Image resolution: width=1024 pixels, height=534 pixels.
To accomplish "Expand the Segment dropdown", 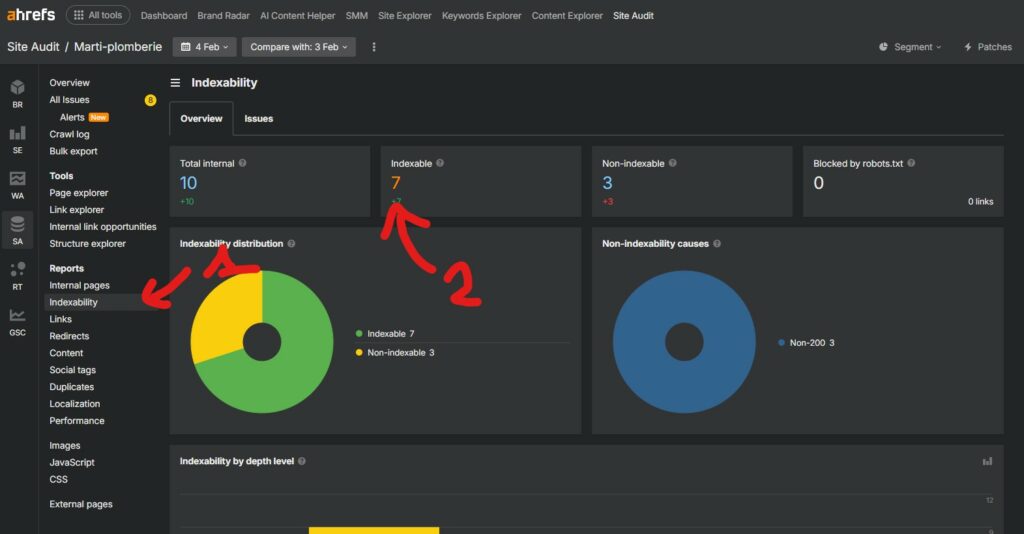I will [x=910, y=47].
